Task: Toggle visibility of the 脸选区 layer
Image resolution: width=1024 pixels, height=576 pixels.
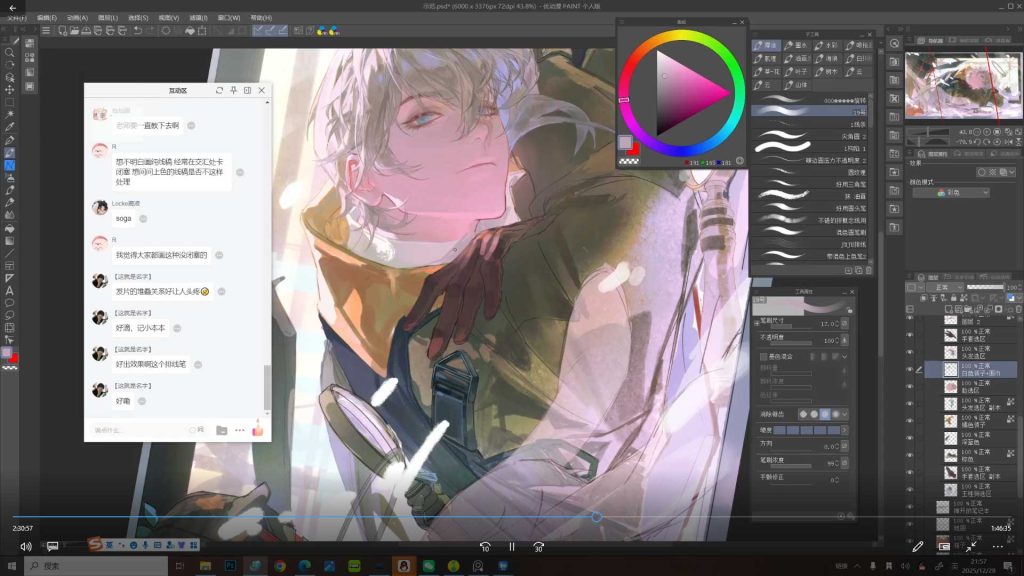Action: pyautogui.click(x=910, y=387)
